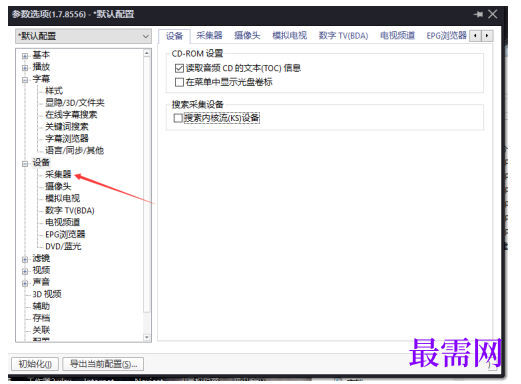Expand the 基本 tree node
Image resolution: width=521 pixels, height=384 pixels.
pyautogui.click(x=25, y=56)
